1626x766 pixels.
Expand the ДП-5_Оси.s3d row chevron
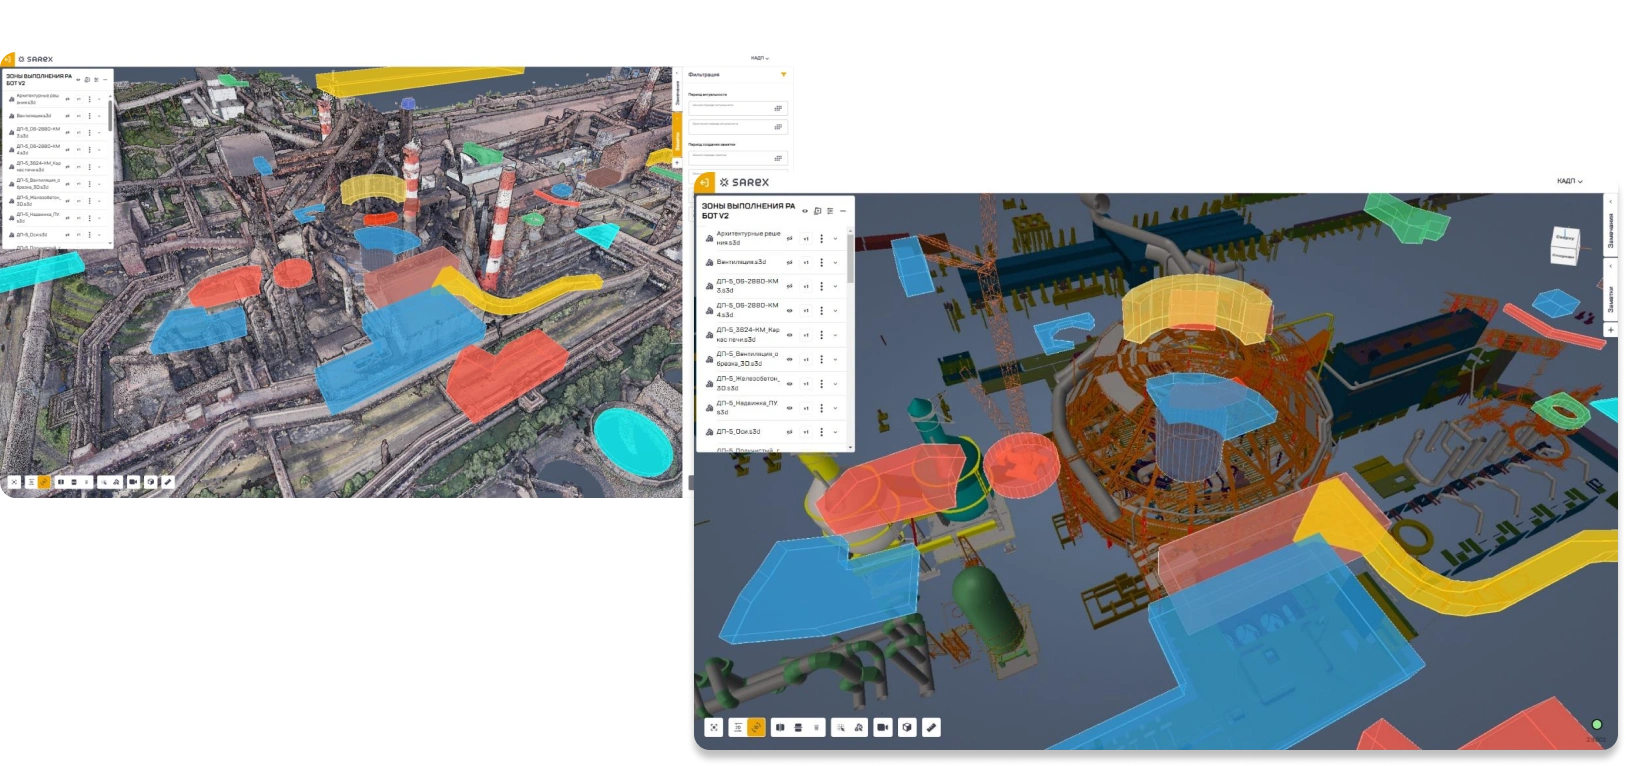(836, 432)
